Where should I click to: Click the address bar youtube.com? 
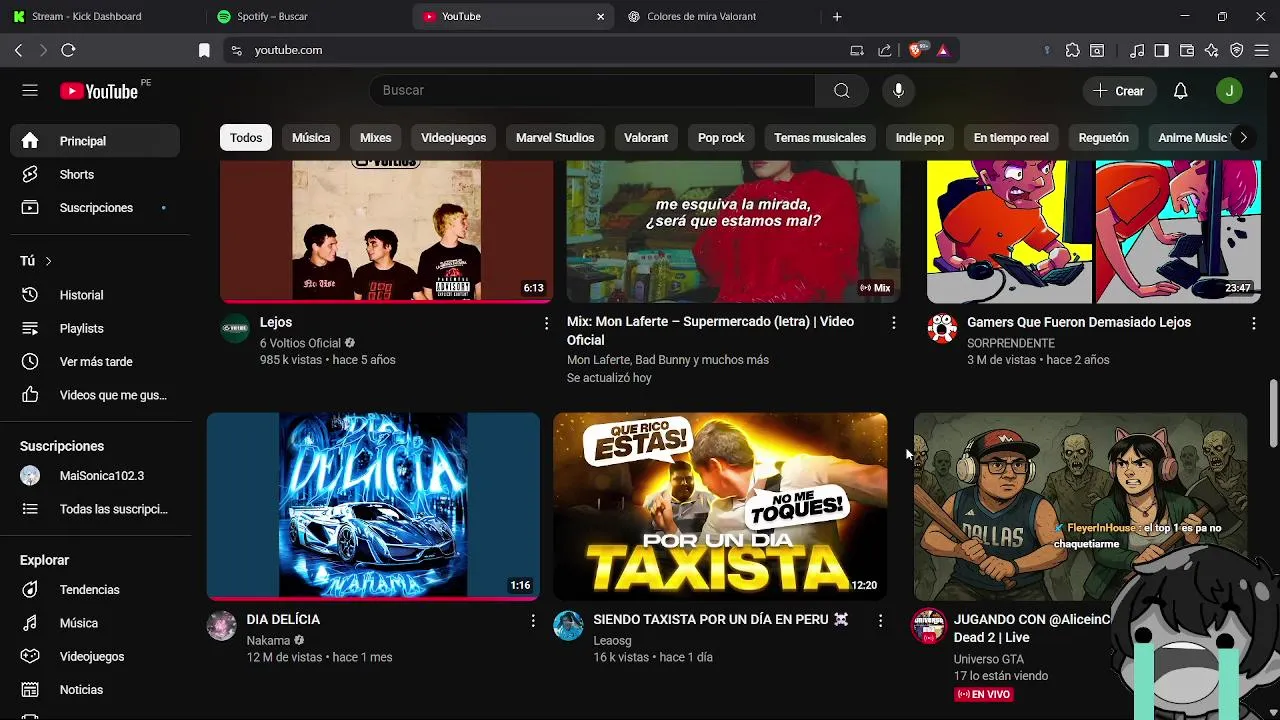tap(540, 50)
